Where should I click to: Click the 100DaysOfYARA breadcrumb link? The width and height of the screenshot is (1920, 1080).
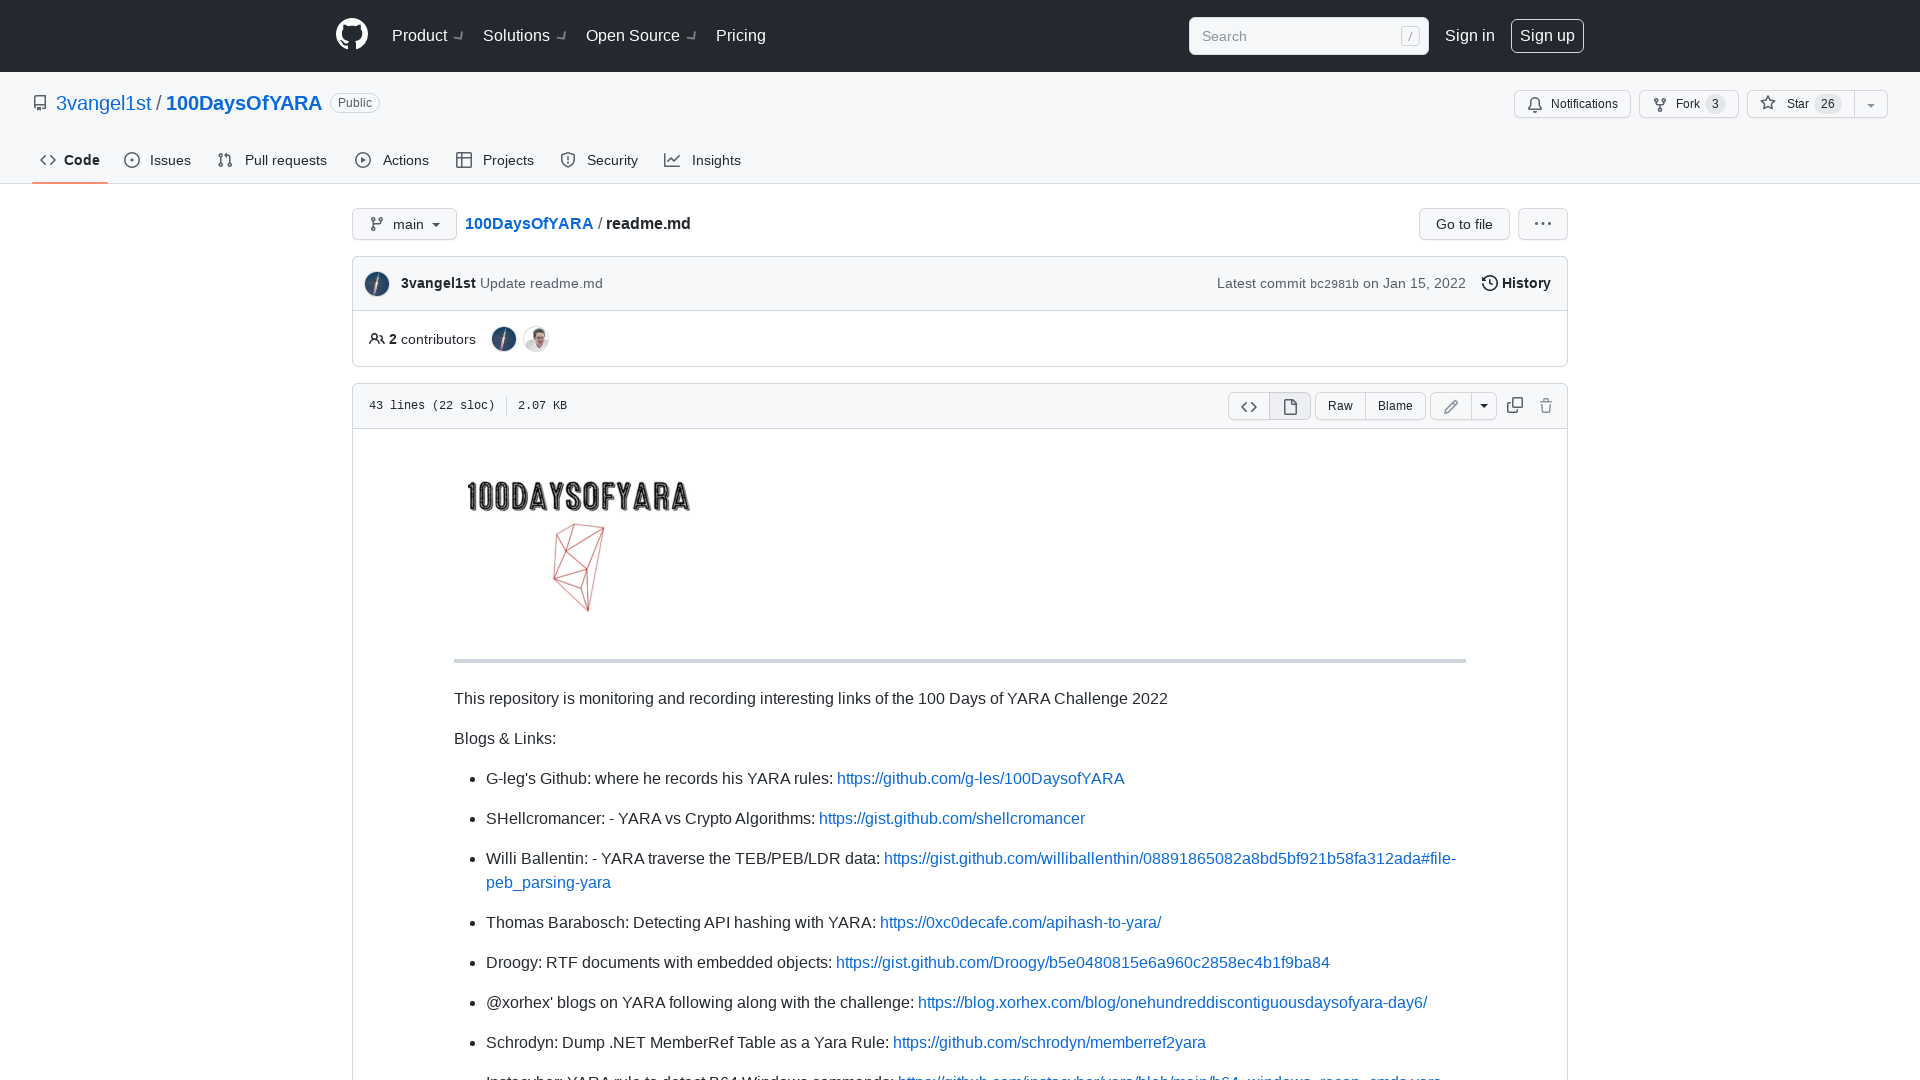click(529, 223)
